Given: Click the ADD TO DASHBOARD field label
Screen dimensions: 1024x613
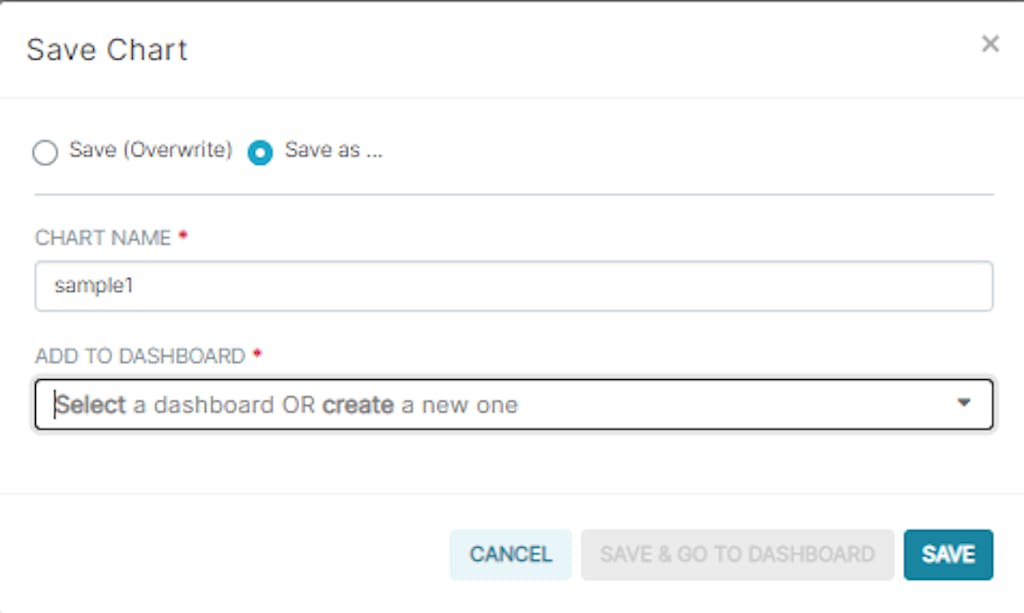Looking at the screenshot, I should click(x=140, y=356).
